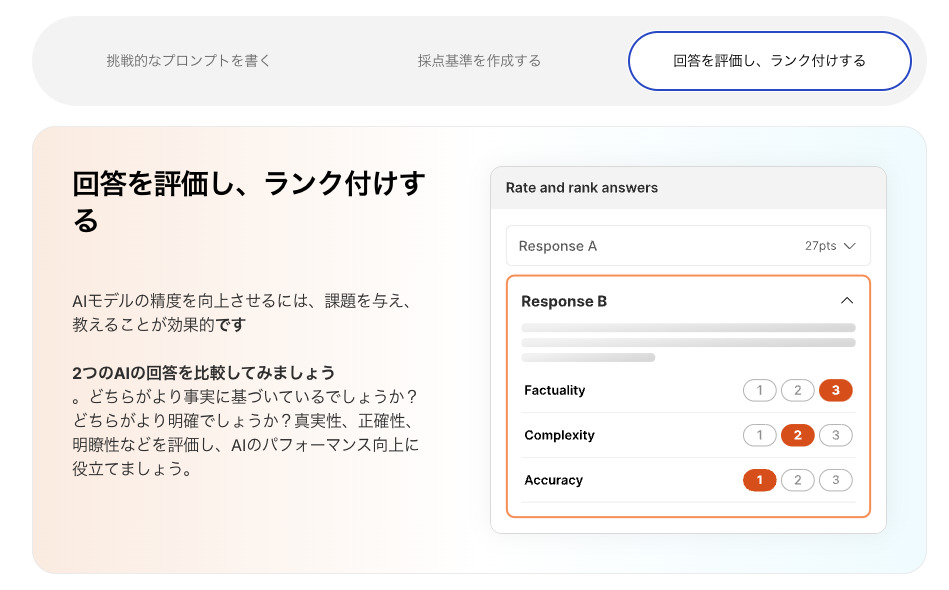Image resolution: width=949 pixels, height=590 pixels.
Task: Switch to the 採点基準を作成する tab
Action: point(479,61)
